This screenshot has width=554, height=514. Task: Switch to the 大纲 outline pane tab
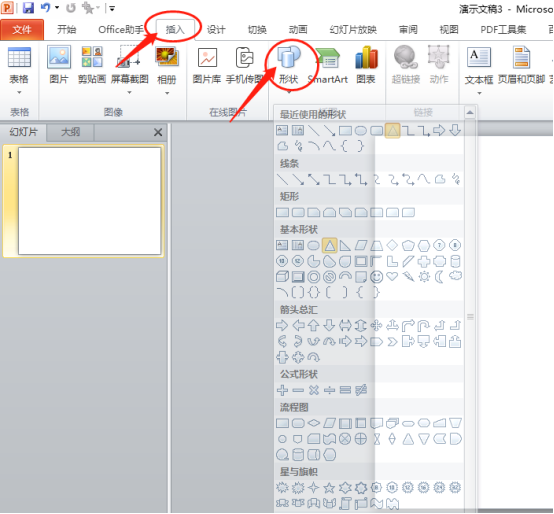(71, 132)
